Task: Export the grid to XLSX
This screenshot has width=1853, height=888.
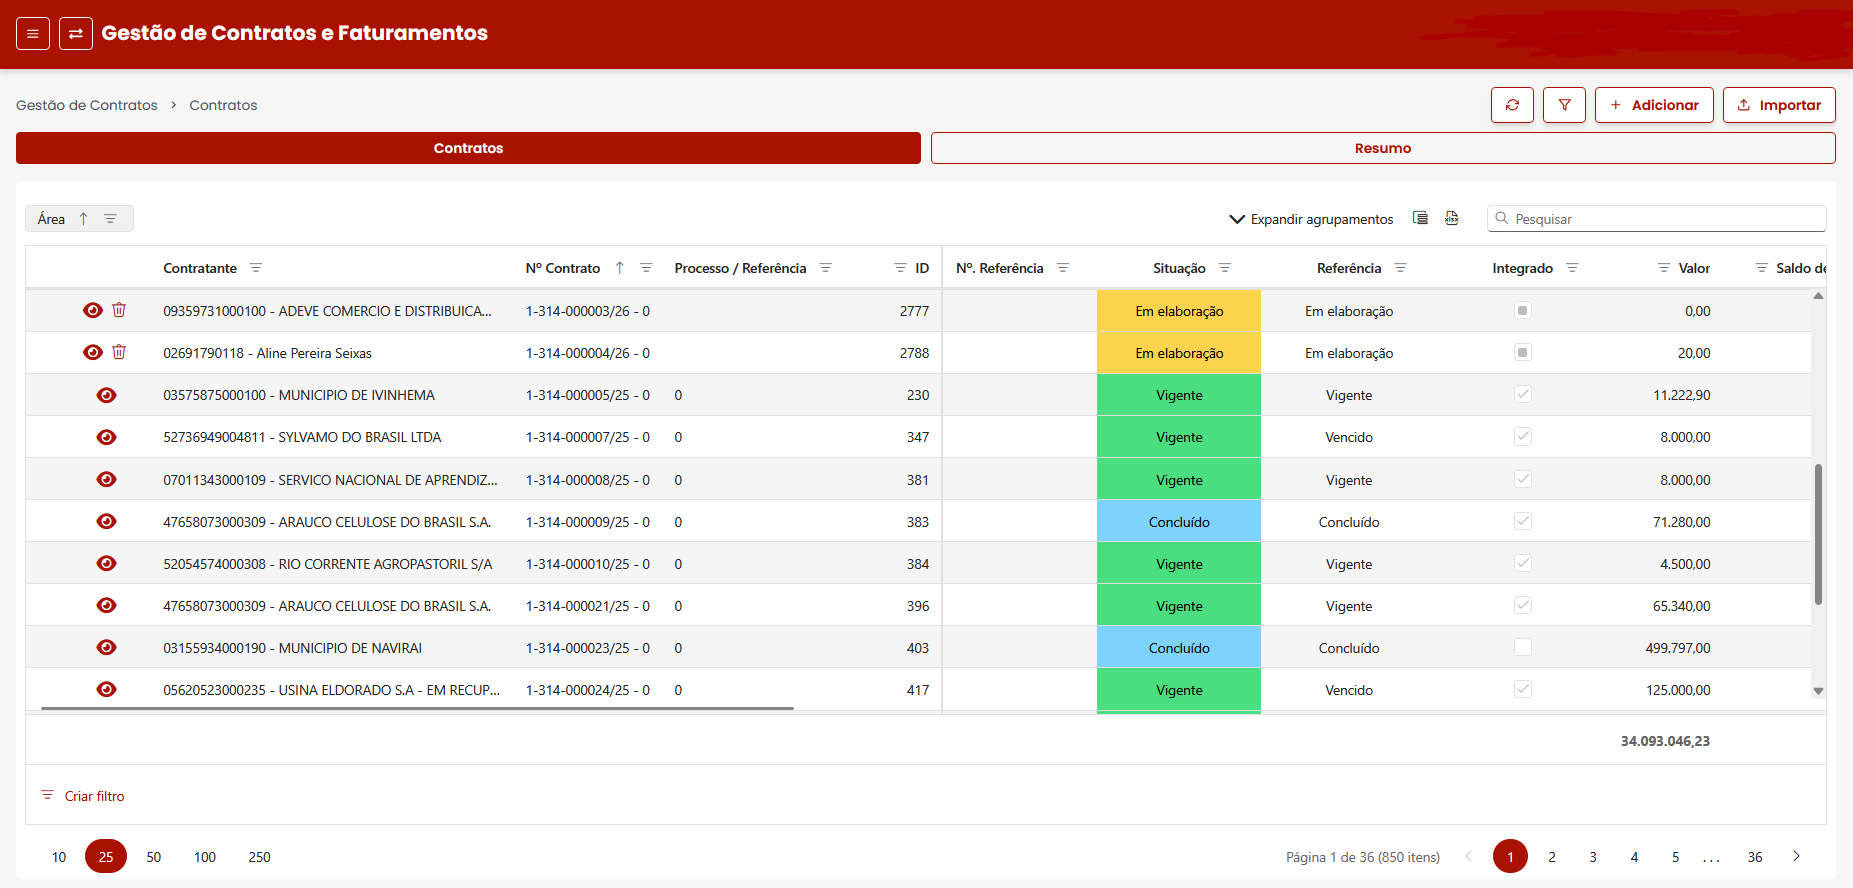Action: tap(1452, 218)
